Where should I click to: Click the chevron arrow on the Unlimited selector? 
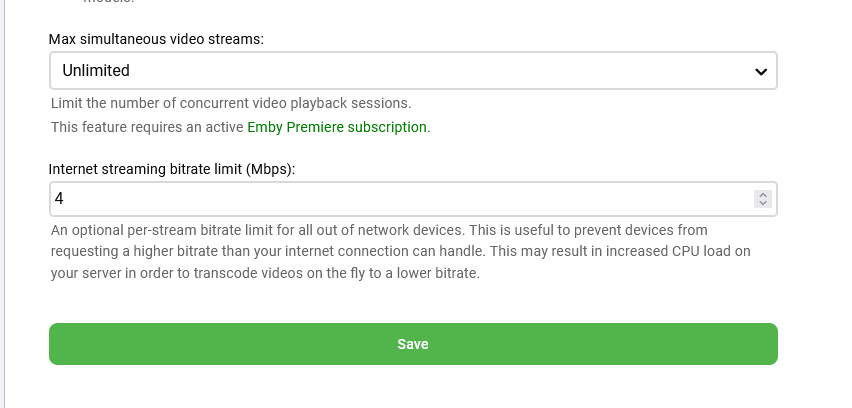pos(761,72)
